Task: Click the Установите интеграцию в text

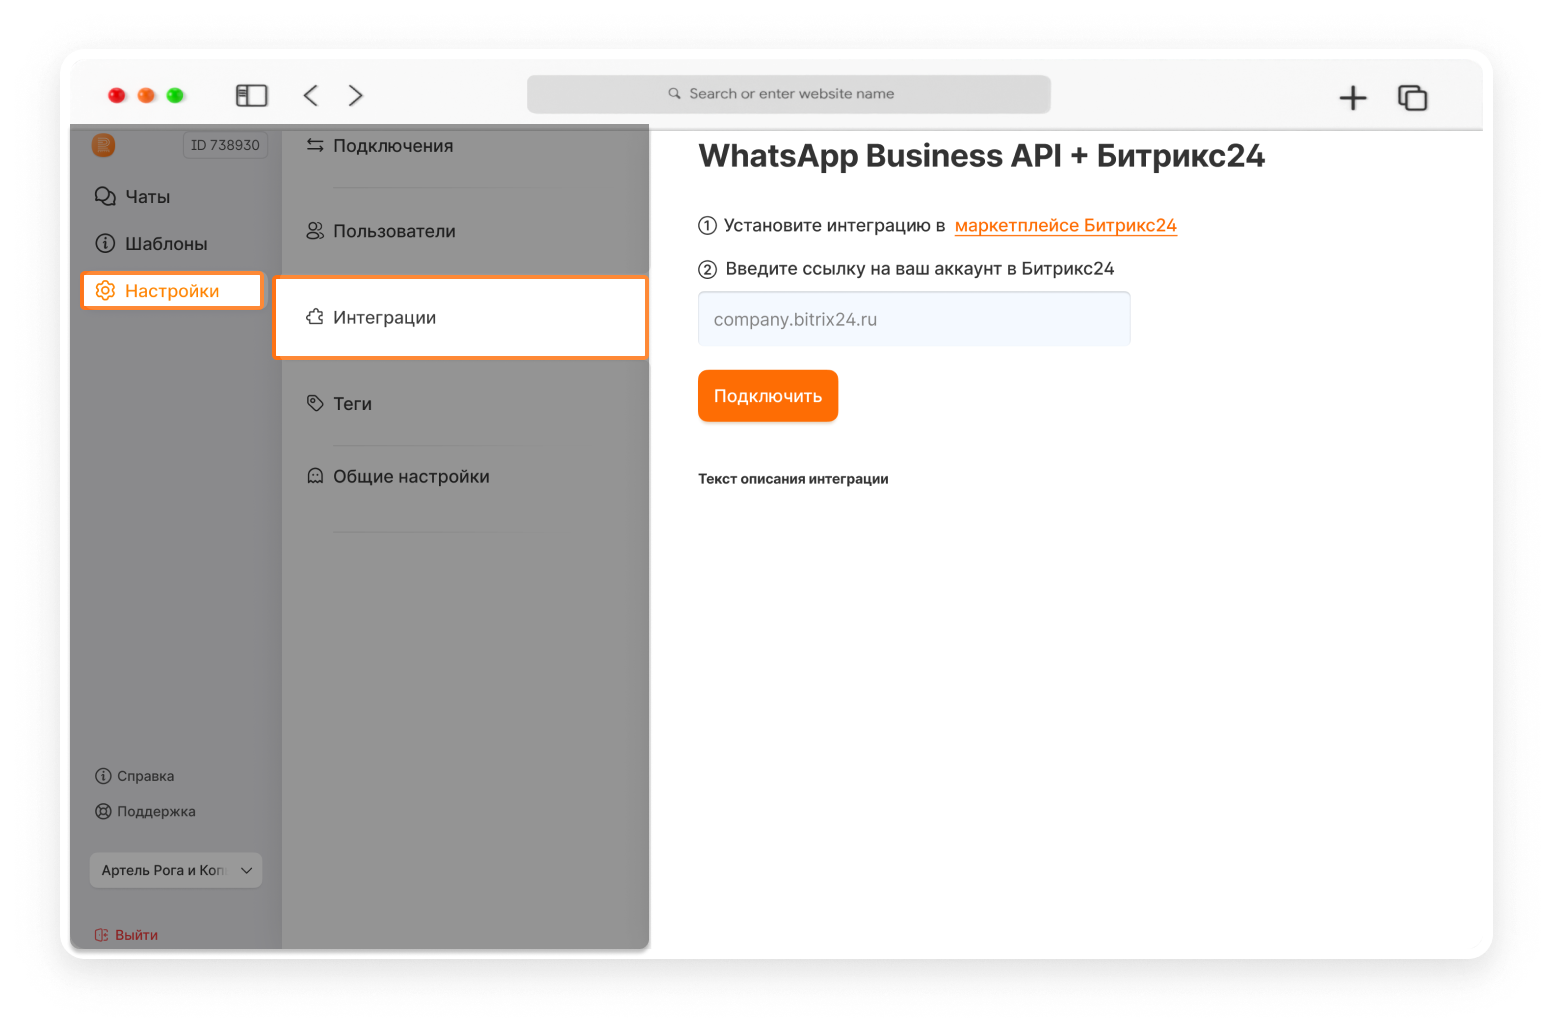Action: click(x=834, y=226)
